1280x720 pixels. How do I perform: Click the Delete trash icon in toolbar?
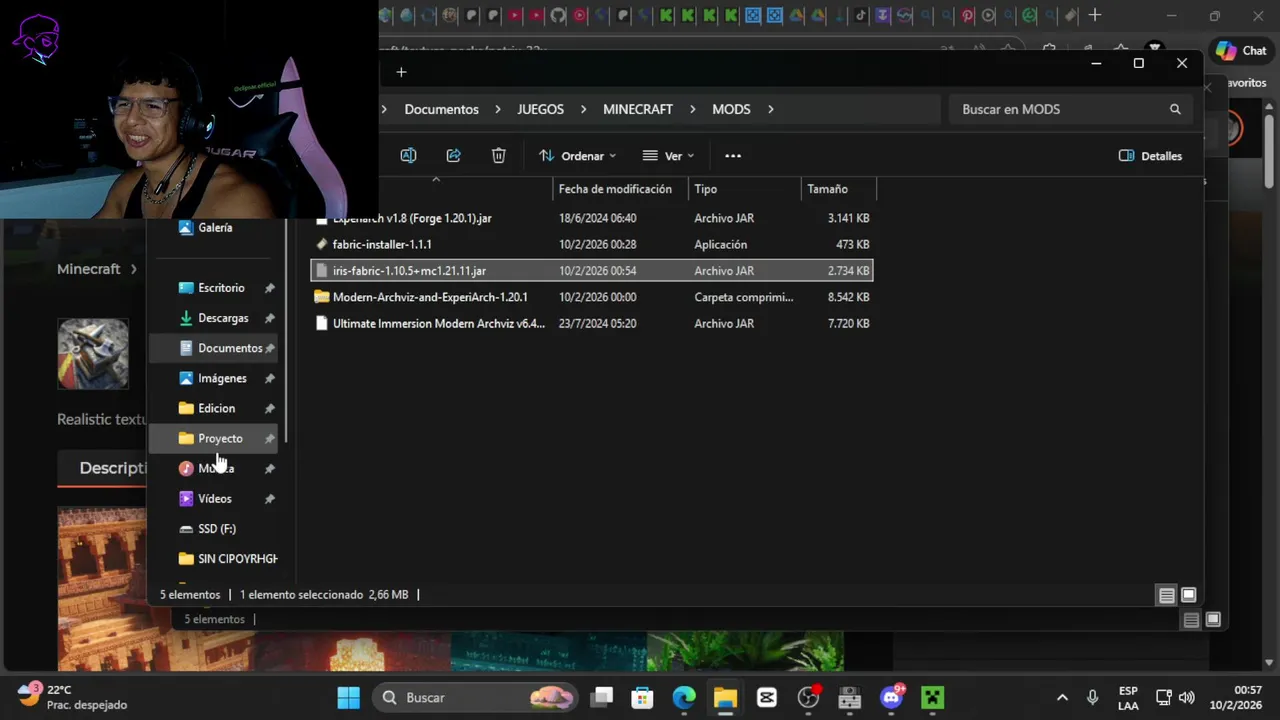point(498,155)
